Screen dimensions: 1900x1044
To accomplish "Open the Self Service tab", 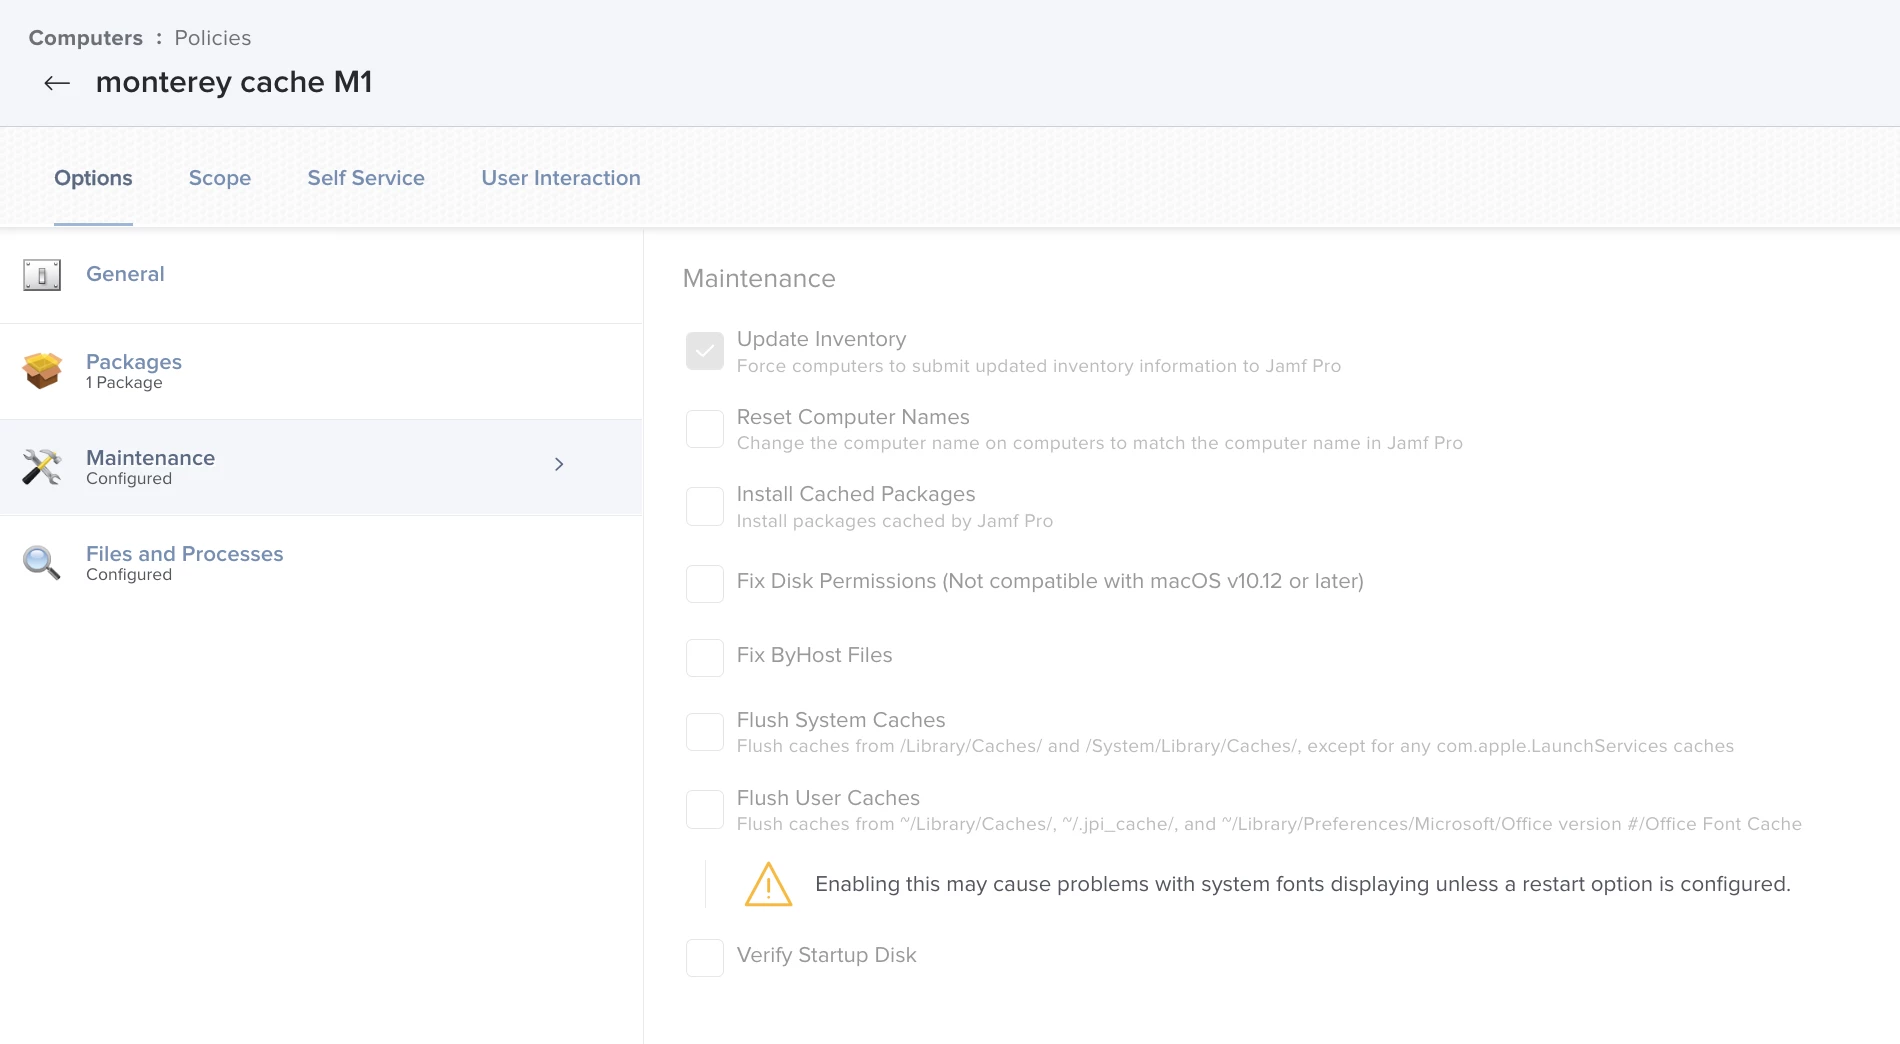I will click(x=366, y=178).
